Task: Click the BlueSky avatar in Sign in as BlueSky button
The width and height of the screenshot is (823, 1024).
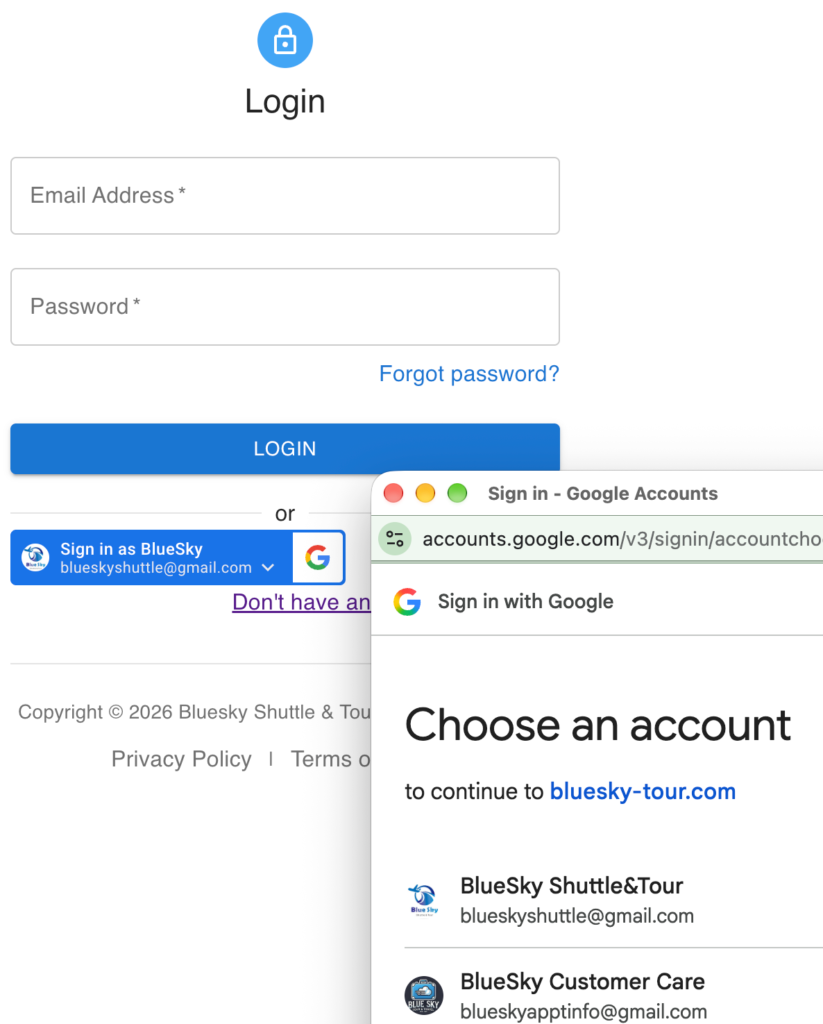Action: point(35,558)
